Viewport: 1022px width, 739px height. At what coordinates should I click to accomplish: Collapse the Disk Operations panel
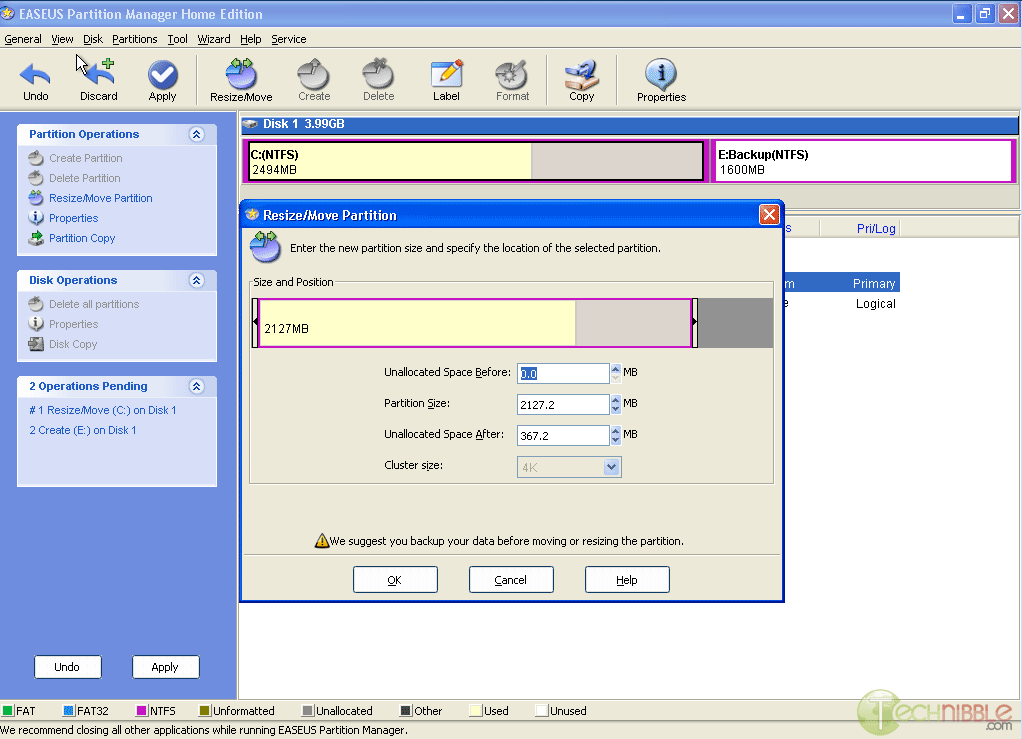[x=196, y=280]
